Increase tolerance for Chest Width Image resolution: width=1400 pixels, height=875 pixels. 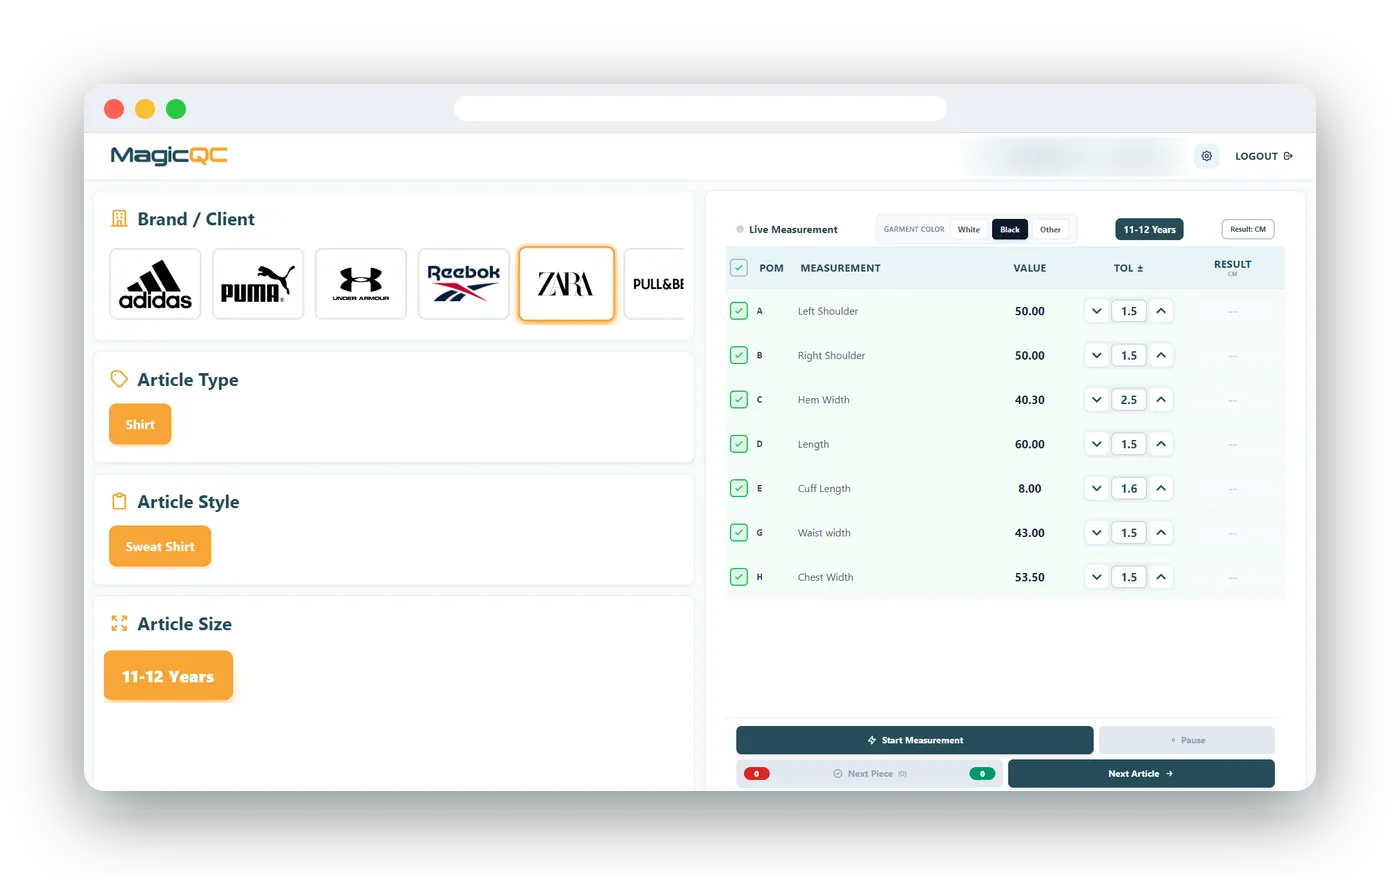tap(1161, 577)
